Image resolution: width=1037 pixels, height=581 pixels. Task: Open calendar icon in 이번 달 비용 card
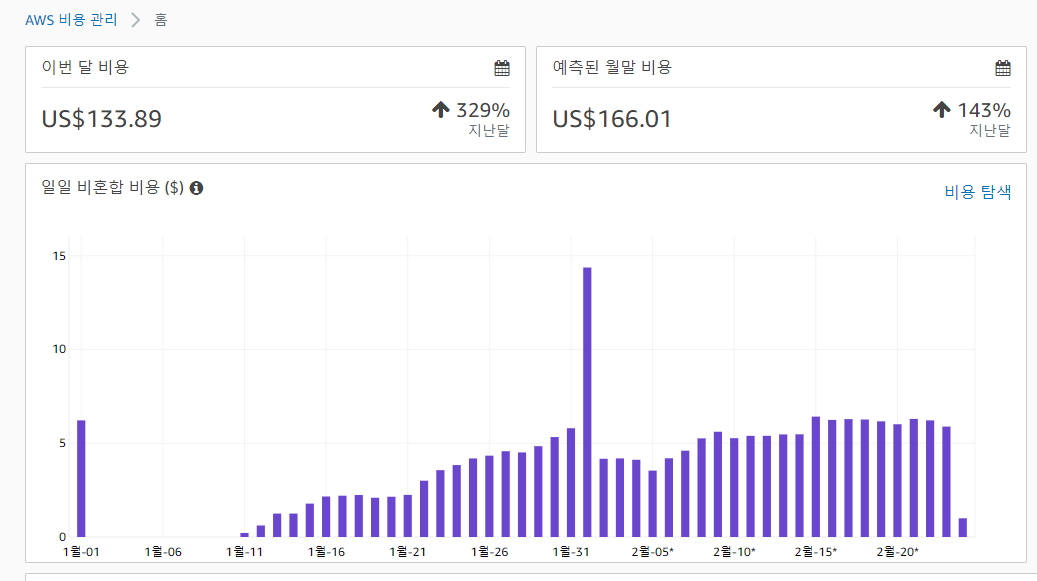(x=502, y=67)
